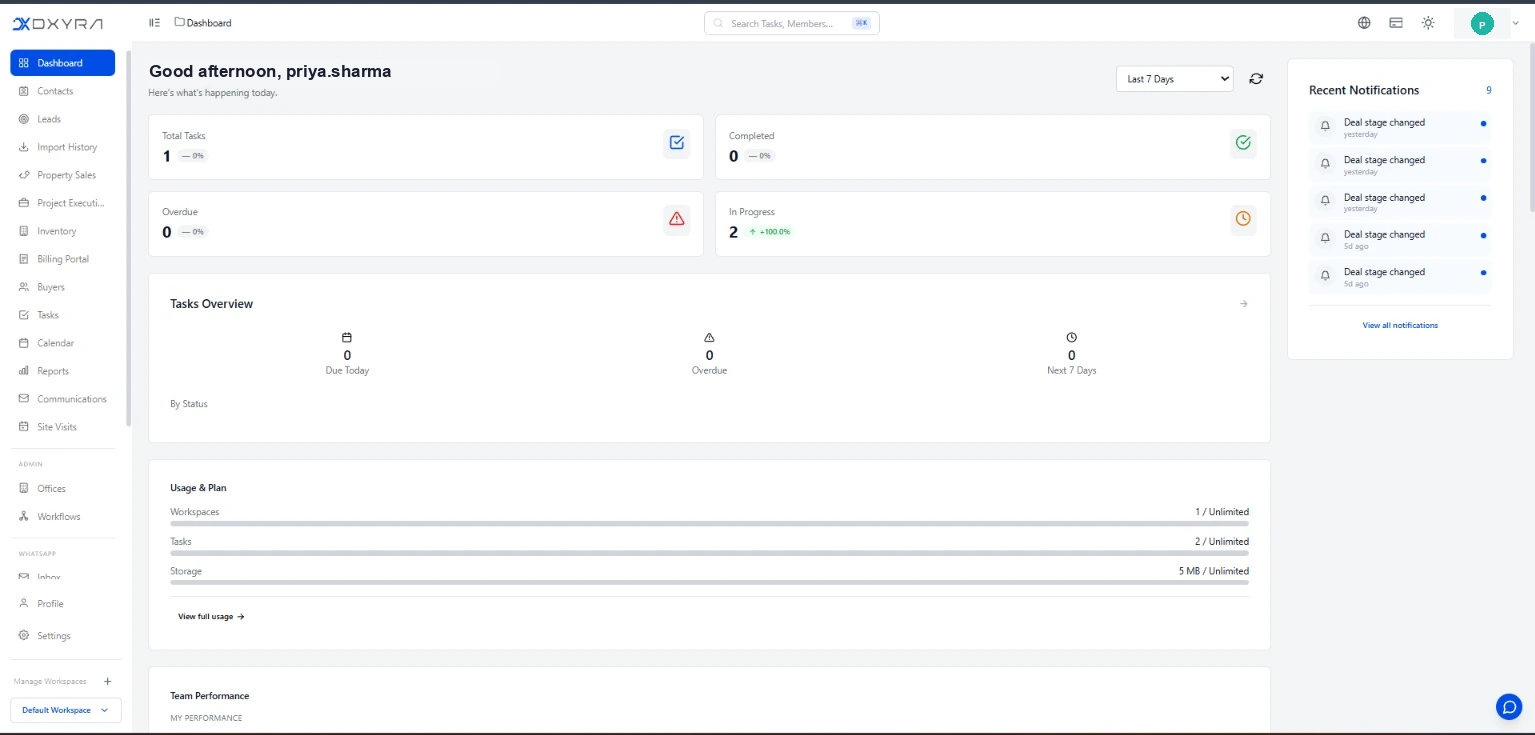Click the +100.0% In Progress badge

769,232
